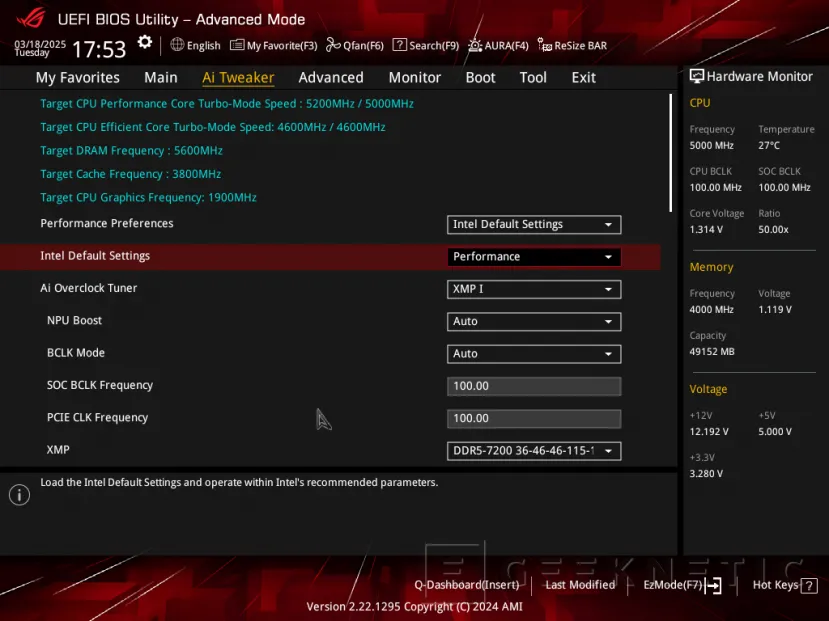
Task: Click My Favorite(F3) label
Action: (x=282, y=45)
